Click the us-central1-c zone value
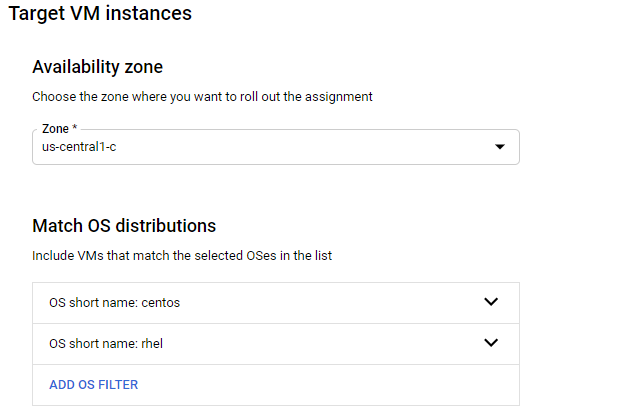 80,147
